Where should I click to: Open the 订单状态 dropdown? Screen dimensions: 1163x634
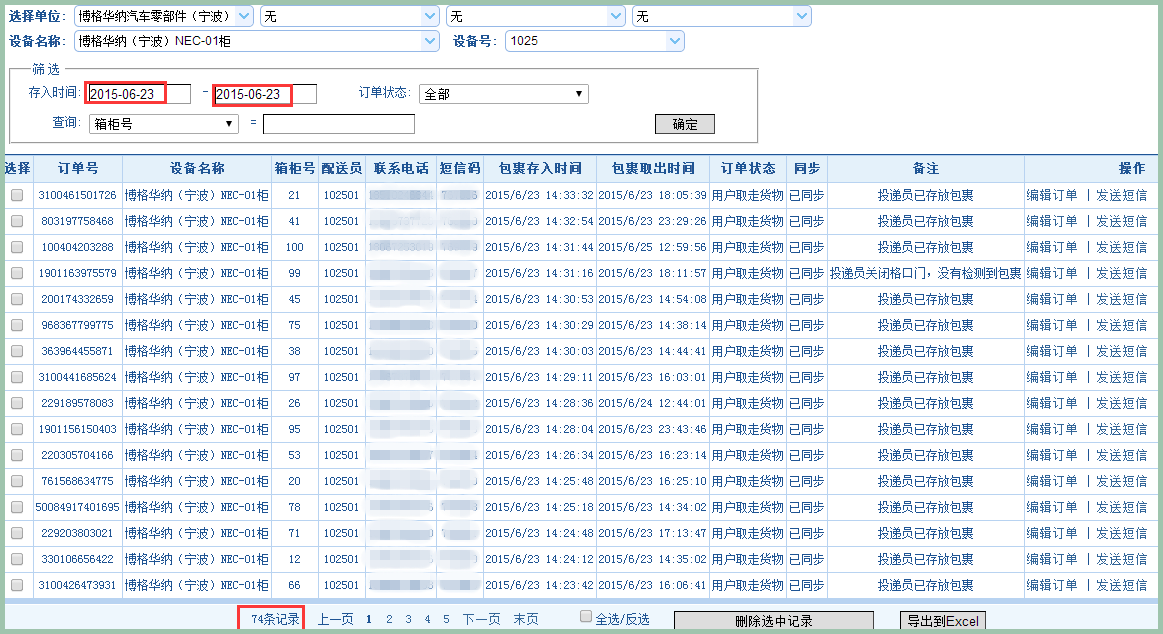(x=503, y=94)
